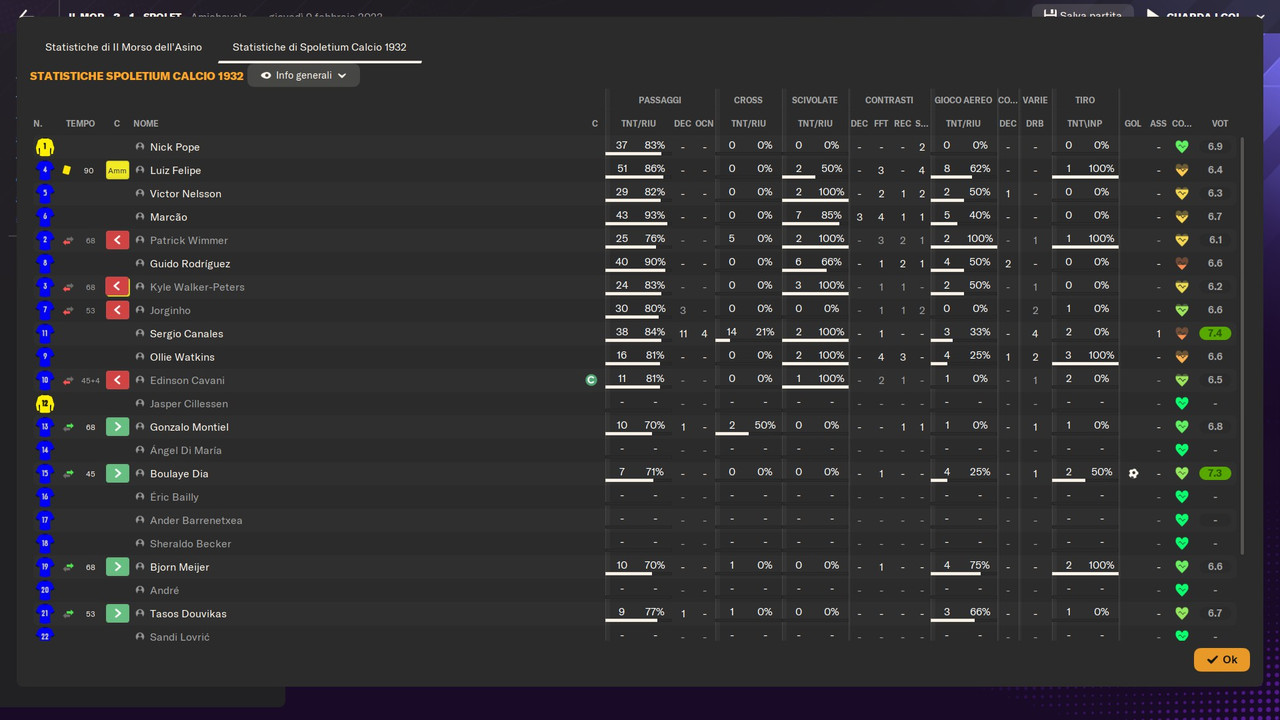Image resolution: width=1280 pixels, height=720 pixels.
Task: Click the person profile icon beside Ollie Watkins
Action: [140, 357]
